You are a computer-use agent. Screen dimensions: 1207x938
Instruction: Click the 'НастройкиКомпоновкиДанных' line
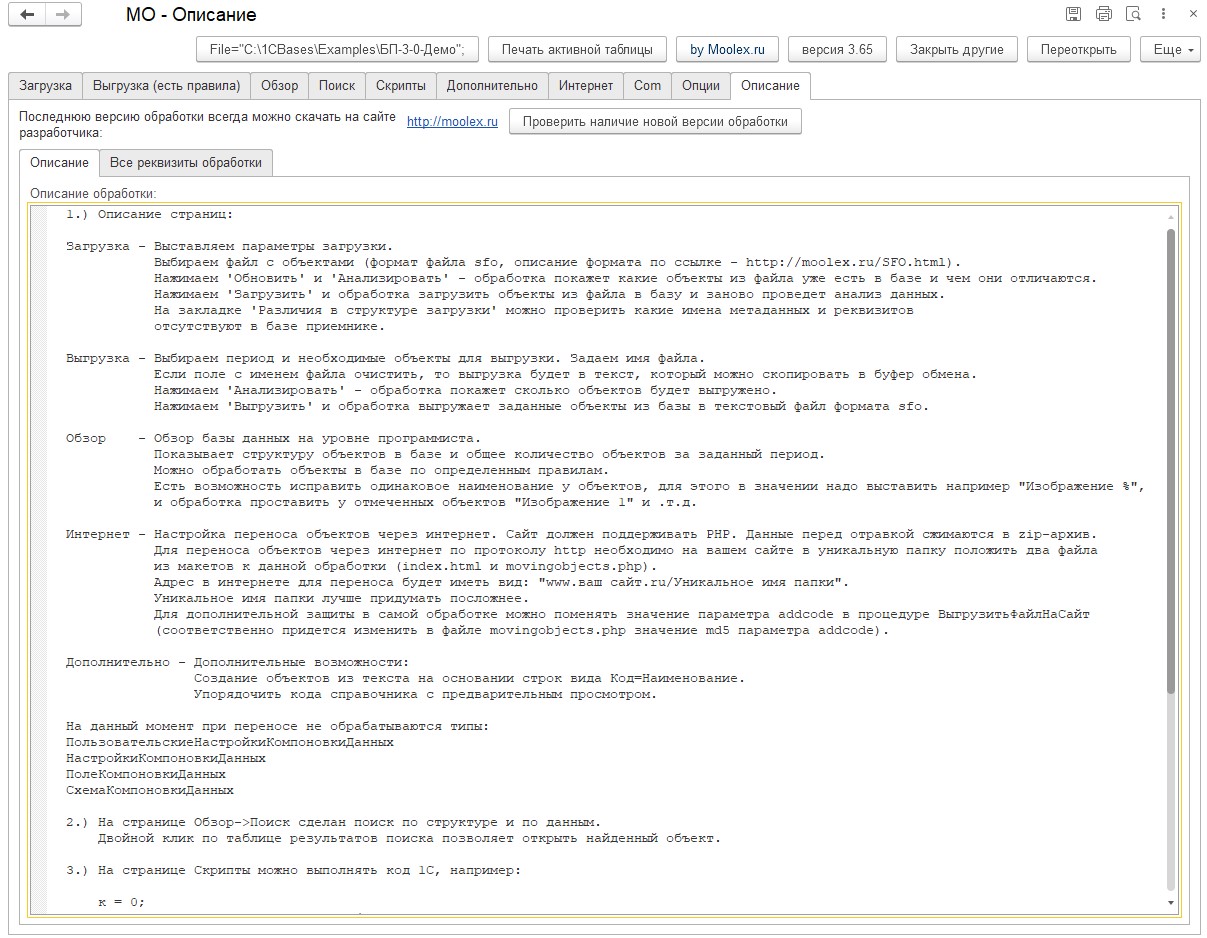[x=166, y=758]
